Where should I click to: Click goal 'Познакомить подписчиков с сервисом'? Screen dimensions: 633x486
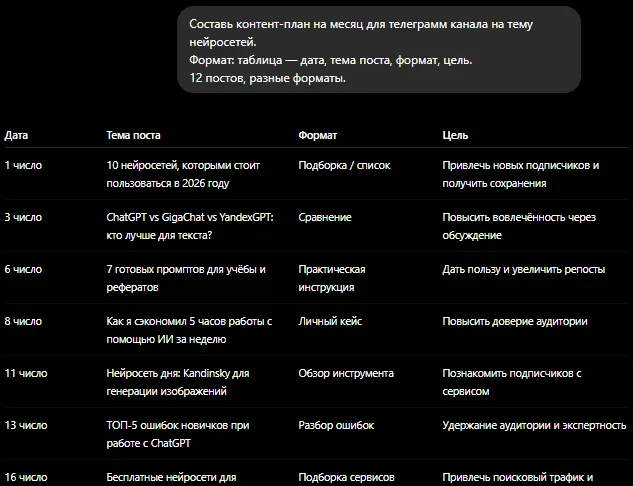point(512,382)
